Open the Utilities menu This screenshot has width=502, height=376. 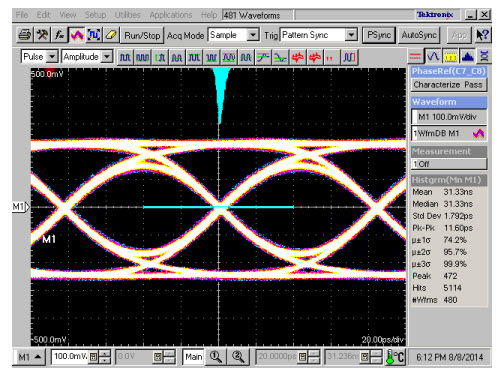127,15
